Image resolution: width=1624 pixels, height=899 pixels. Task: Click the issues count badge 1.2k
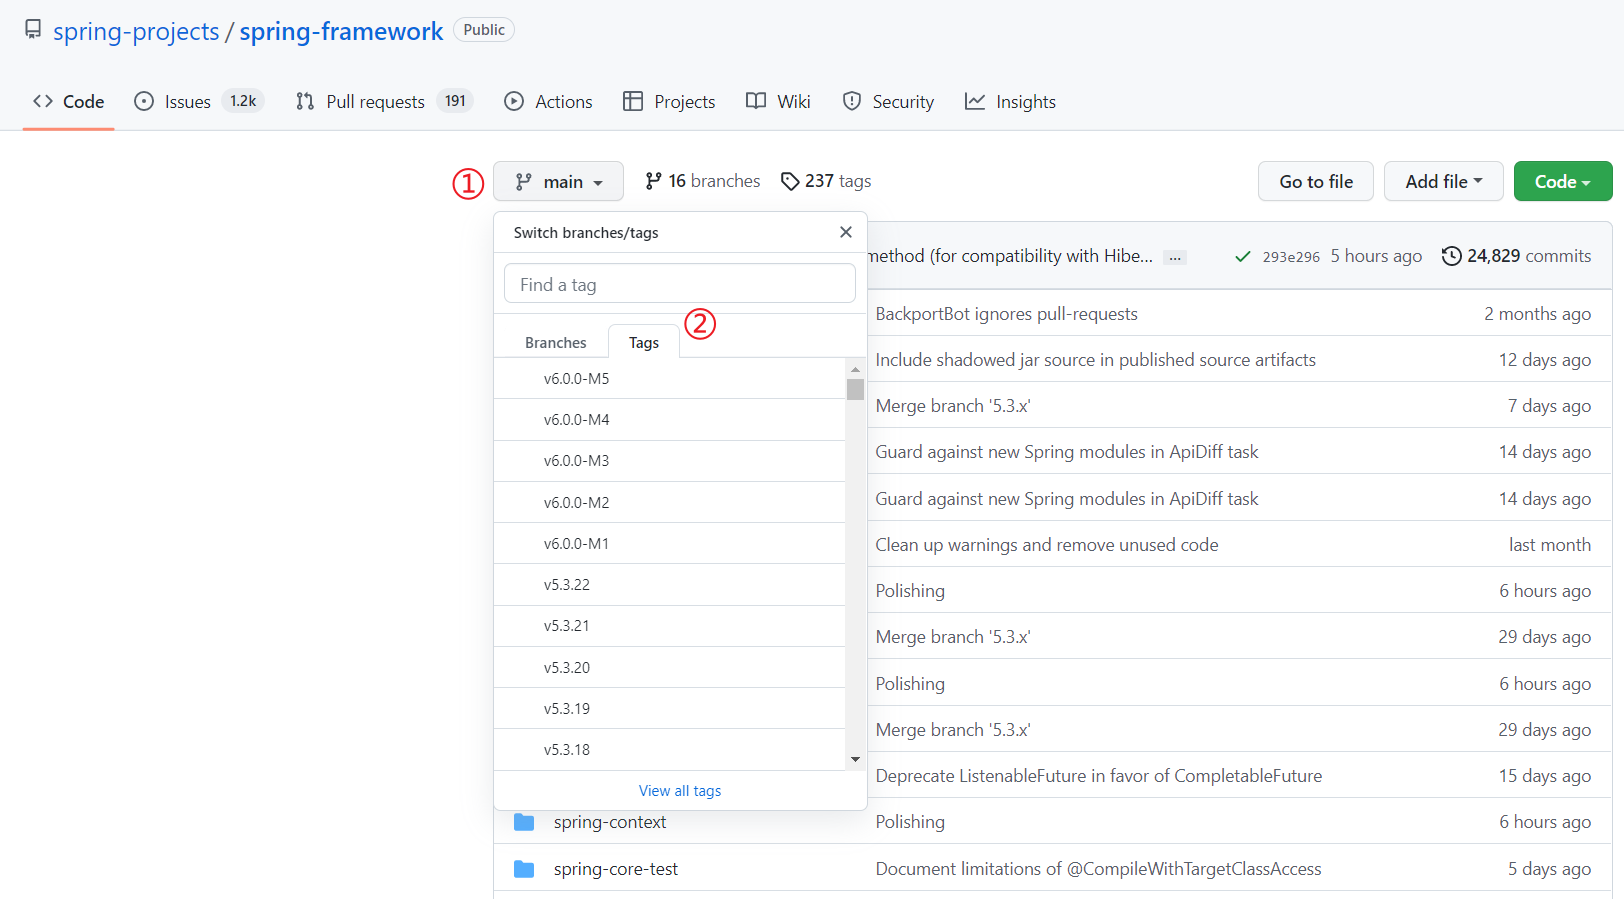click(243, 101)
